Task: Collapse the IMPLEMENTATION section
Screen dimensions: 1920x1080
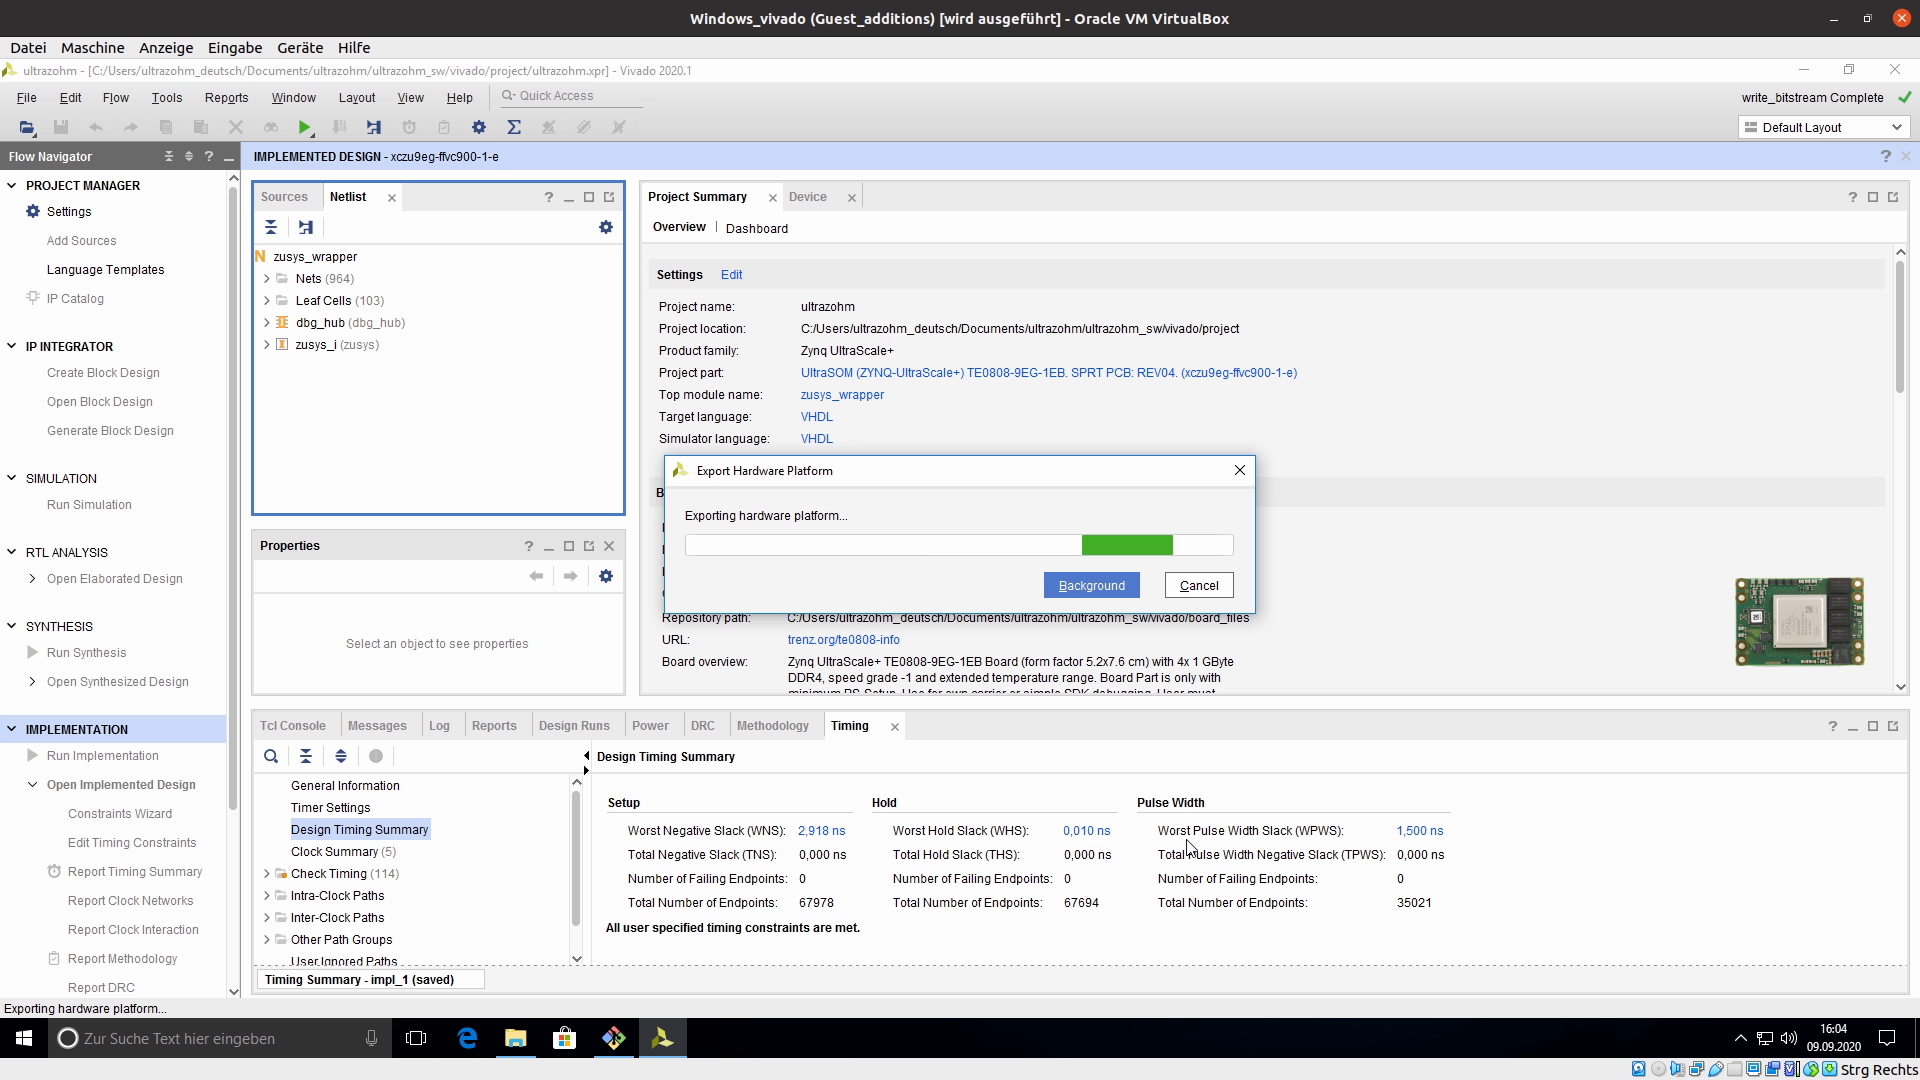Action: coord(12,729)
